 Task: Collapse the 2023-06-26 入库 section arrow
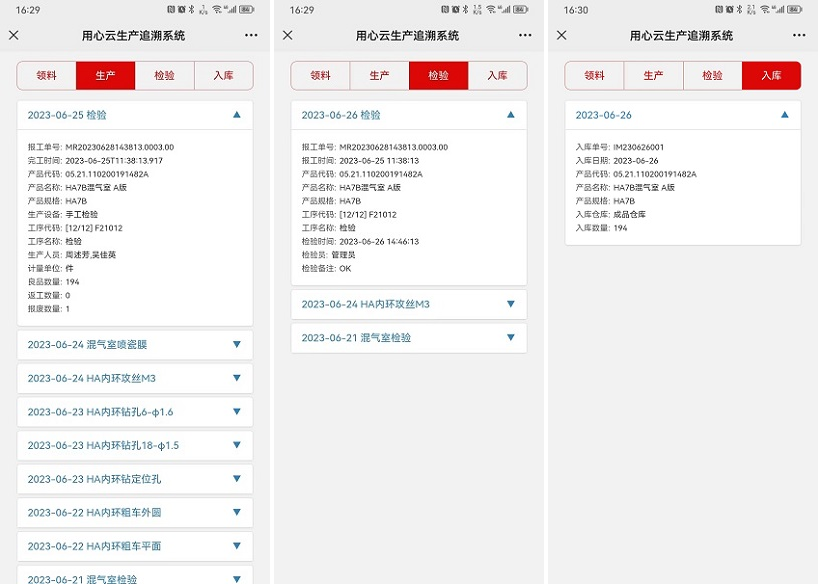click(x=784, y=115)
